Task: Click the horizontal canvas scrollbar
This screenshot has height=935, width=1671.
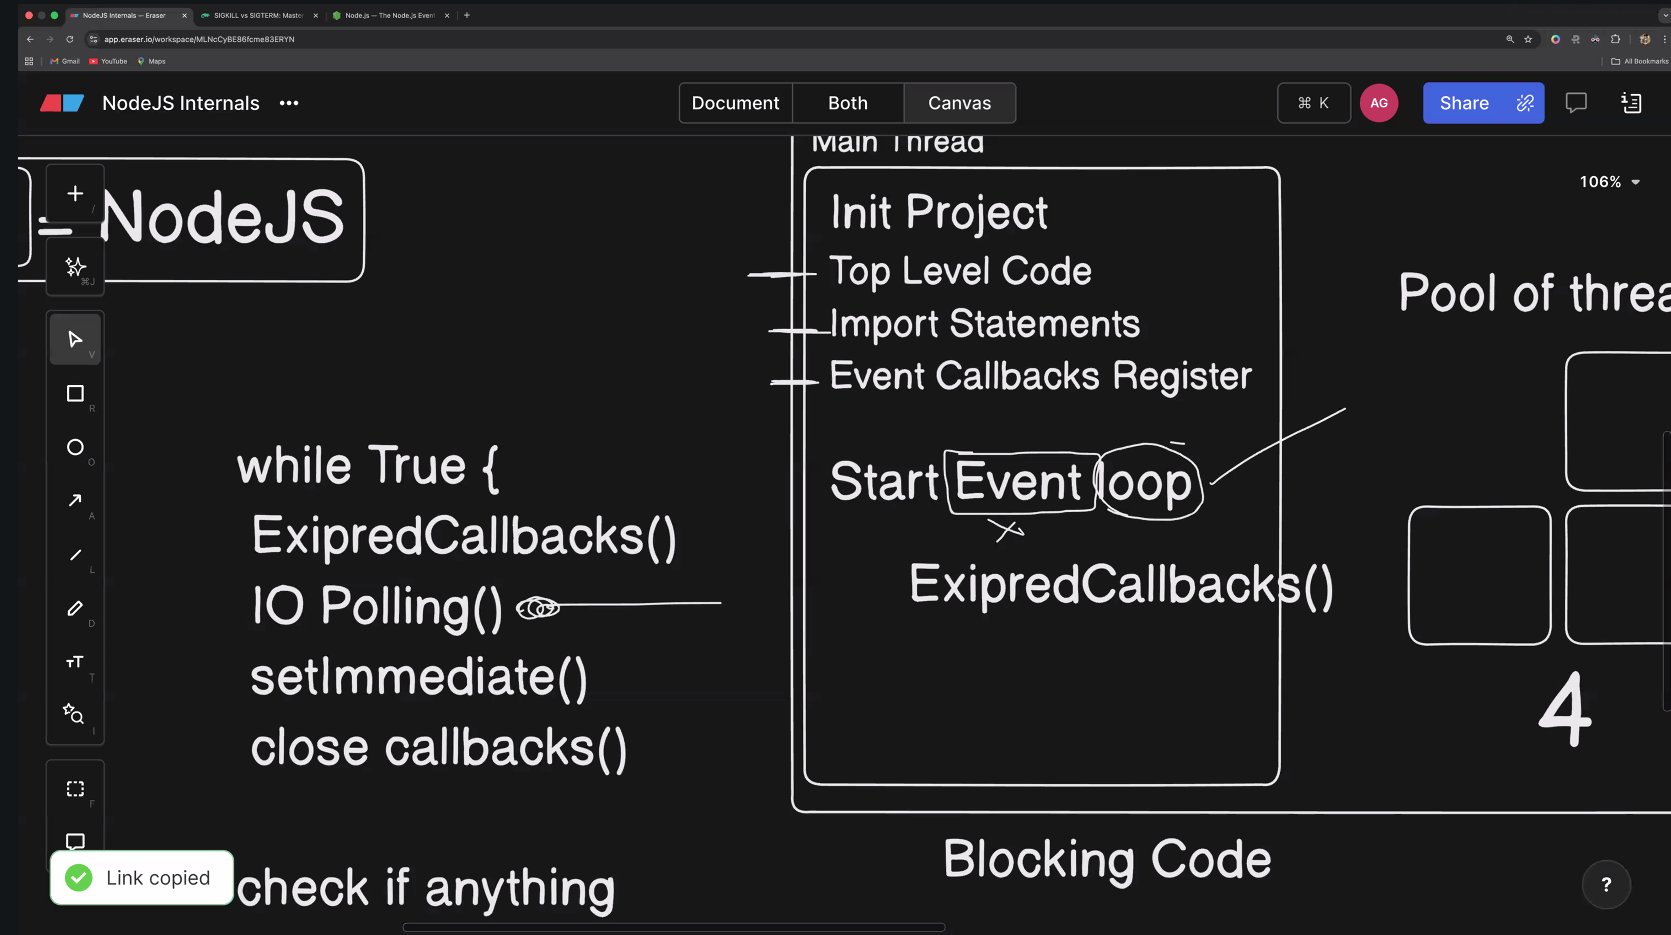Action: click(673, 927)
